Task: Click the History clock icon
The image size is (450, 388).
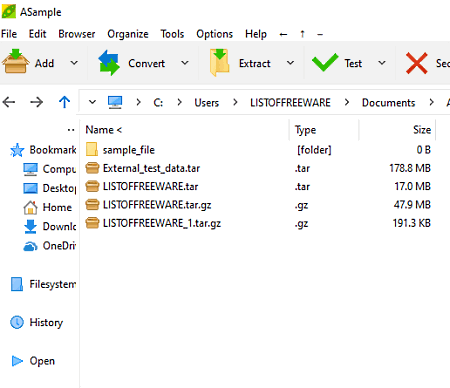Action: pyautogui.click(x=17, y=322)
